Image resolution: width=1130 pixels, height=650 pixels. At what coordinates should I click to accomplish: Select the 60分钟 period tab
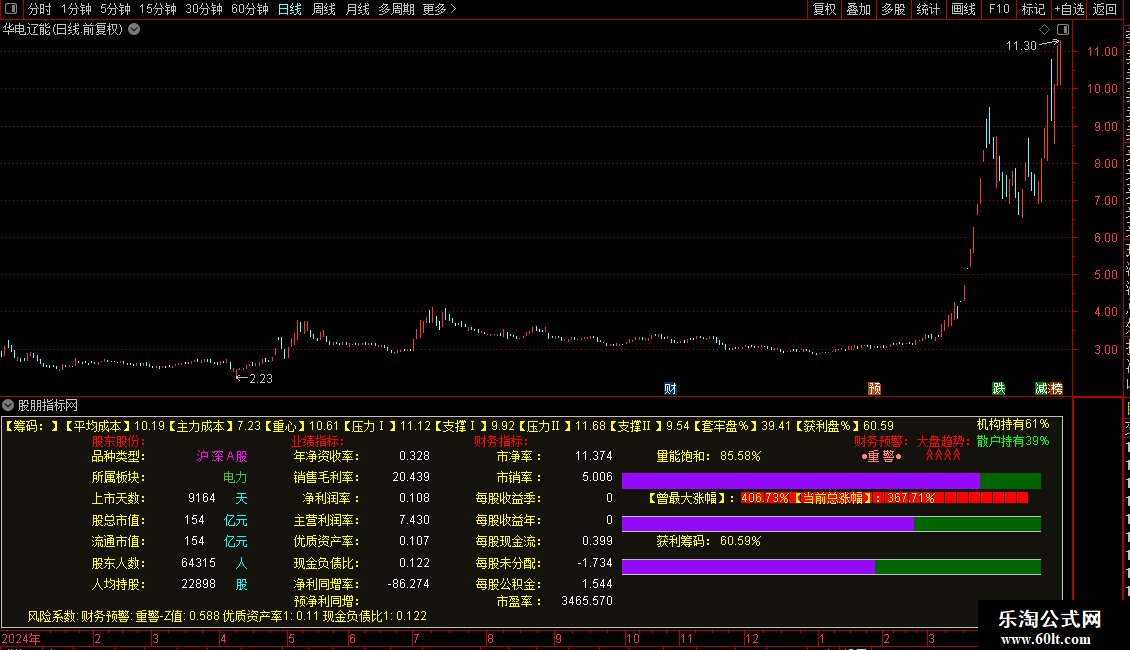coord(249,9)
